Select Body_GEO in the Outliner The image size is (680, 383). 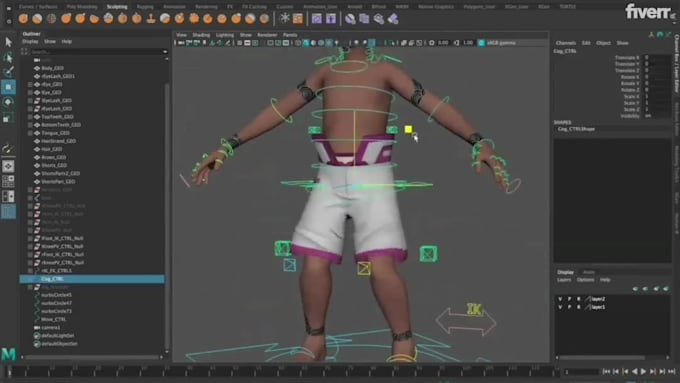point(52,68)
